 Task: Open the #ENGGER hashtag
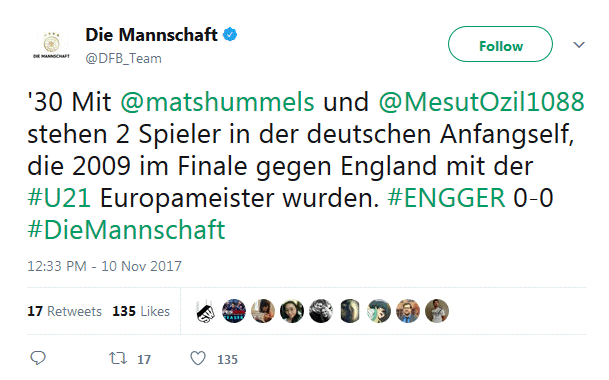pyautogui.click(x=446, y=198)
